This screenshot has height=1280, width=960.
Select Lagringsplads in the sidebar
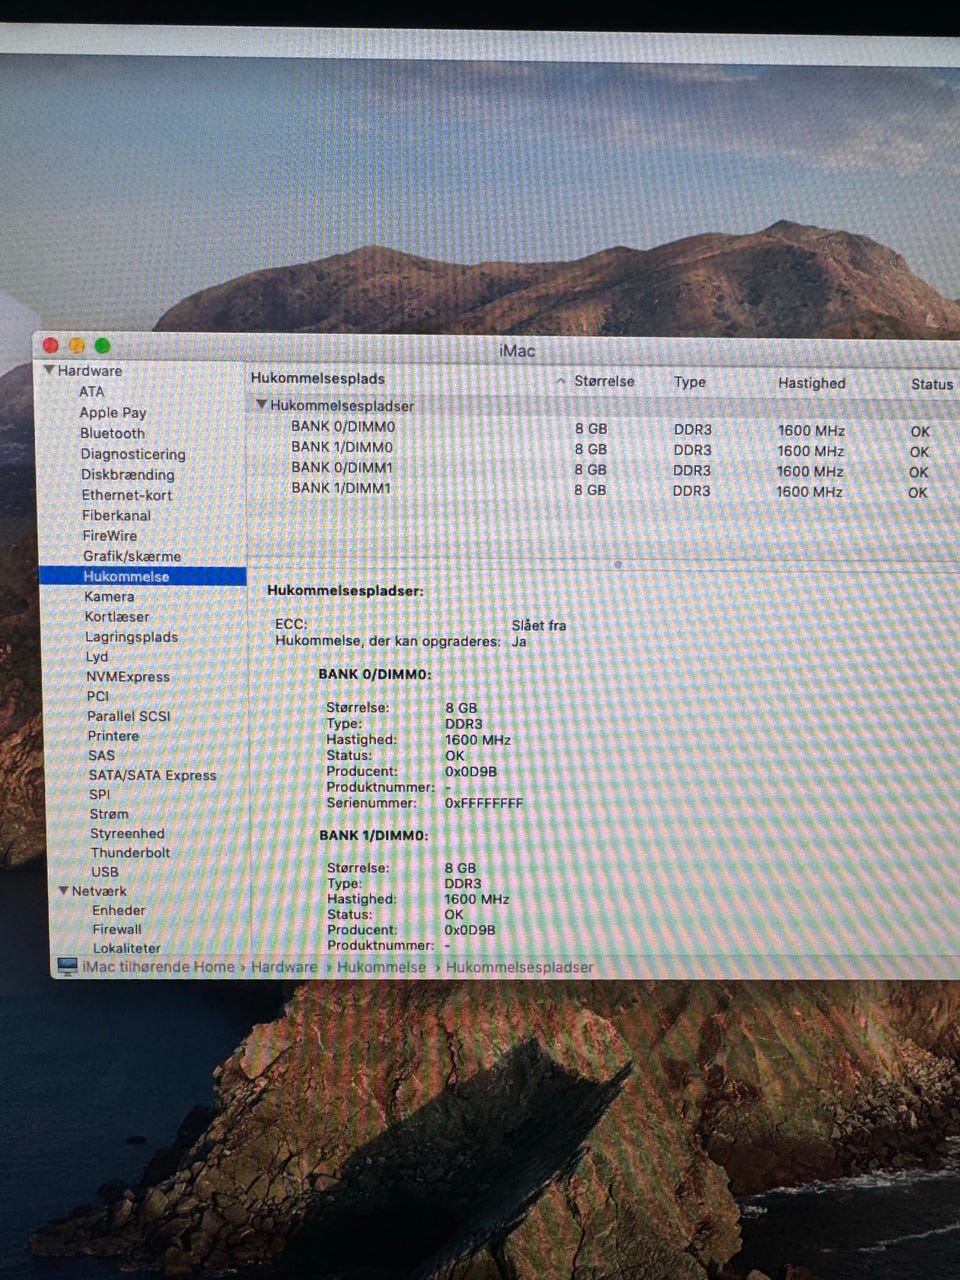point(131,637)
